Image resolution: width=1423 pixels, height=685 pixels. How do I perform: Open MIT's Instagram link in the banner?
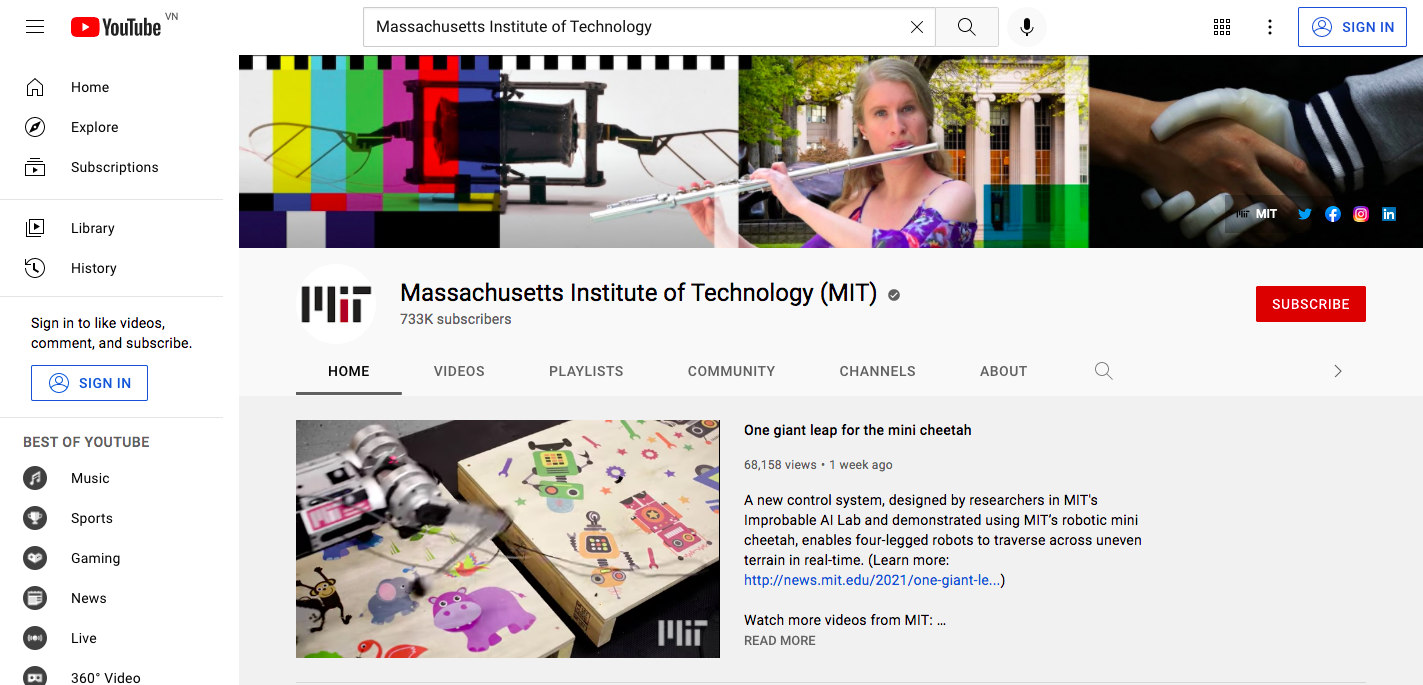(x=1360, y=214)
